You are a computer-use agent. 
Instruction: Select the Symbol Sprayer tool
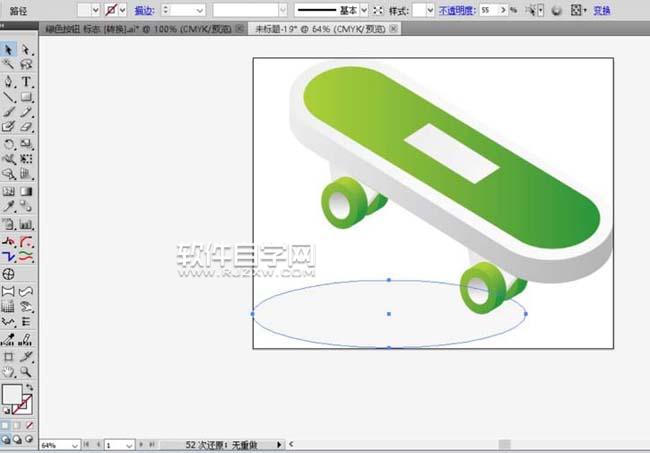(x=8, y=224)
